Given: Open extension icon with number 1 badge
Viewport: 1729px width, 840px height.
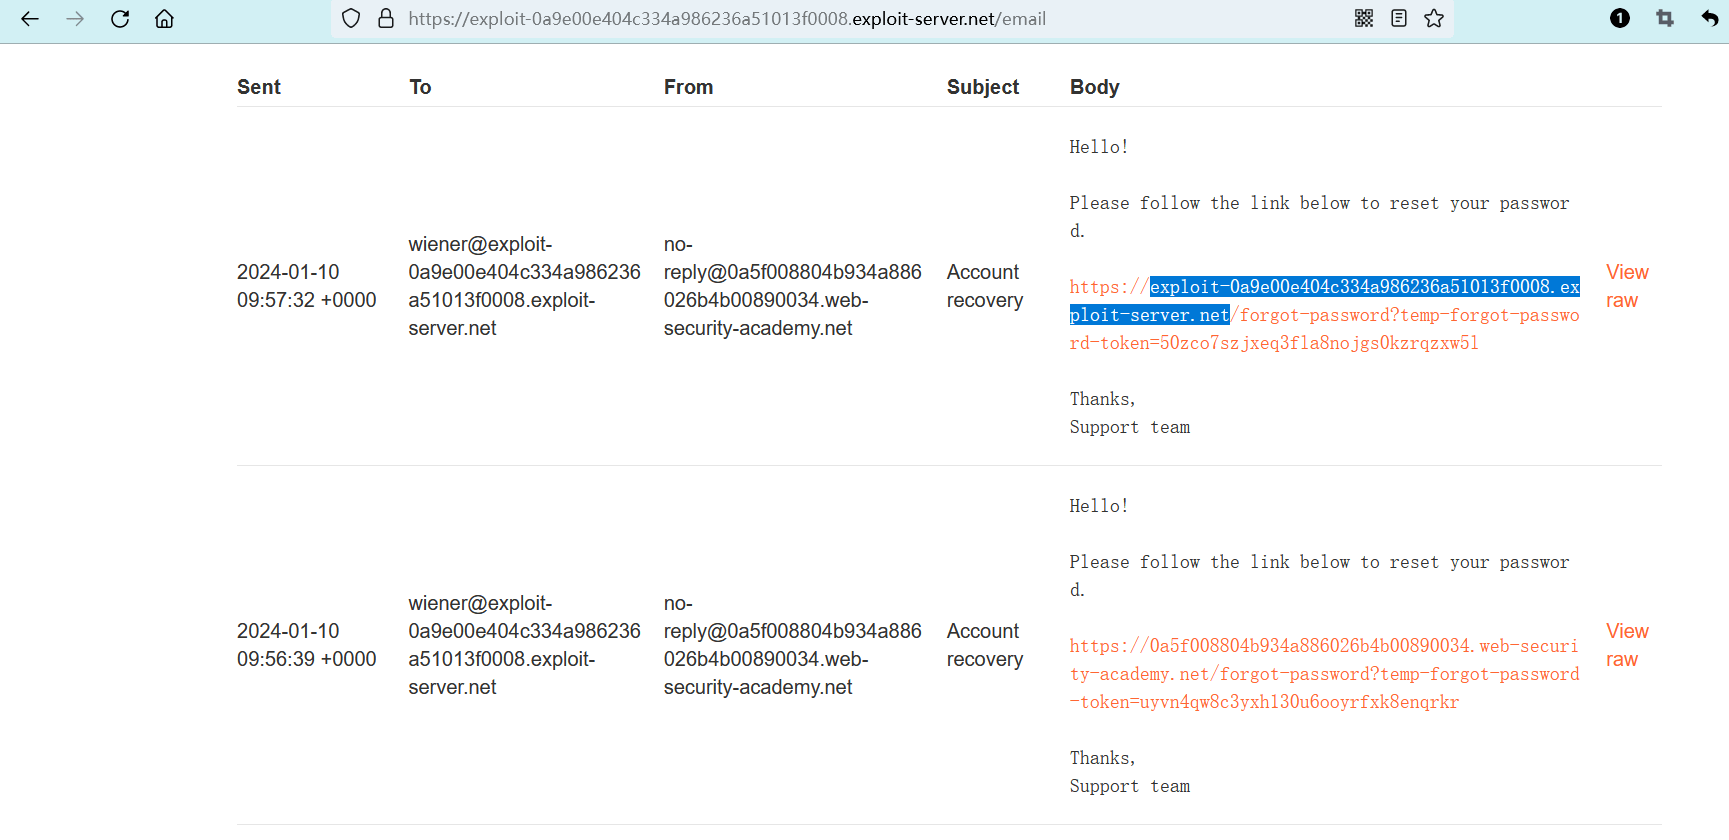Looking at the screenshot, I should (1620, 19).
